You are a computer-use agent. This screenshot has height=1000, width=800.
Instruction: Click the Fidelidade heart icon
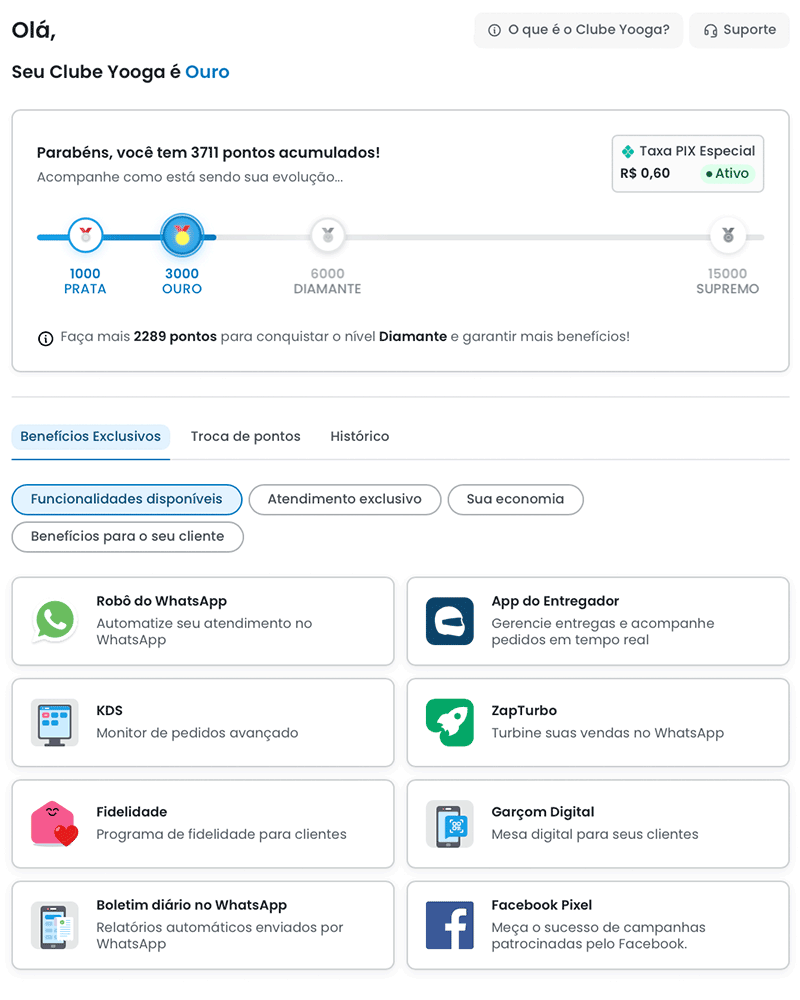[55, 824]
